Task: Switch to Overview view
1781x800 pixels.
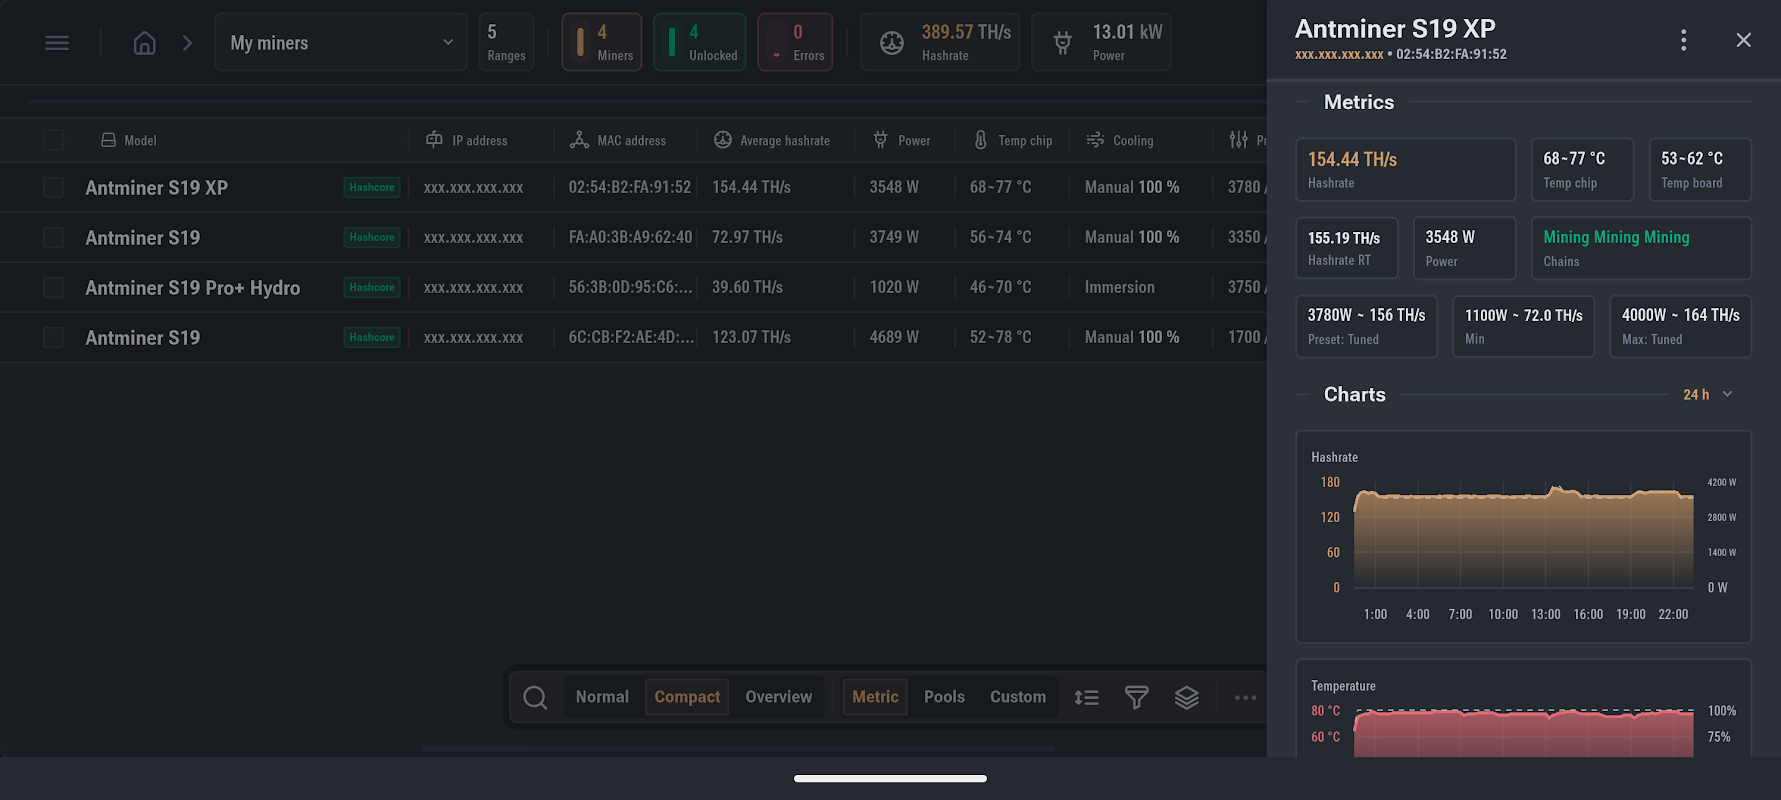Action: click(x=779, y=697)
